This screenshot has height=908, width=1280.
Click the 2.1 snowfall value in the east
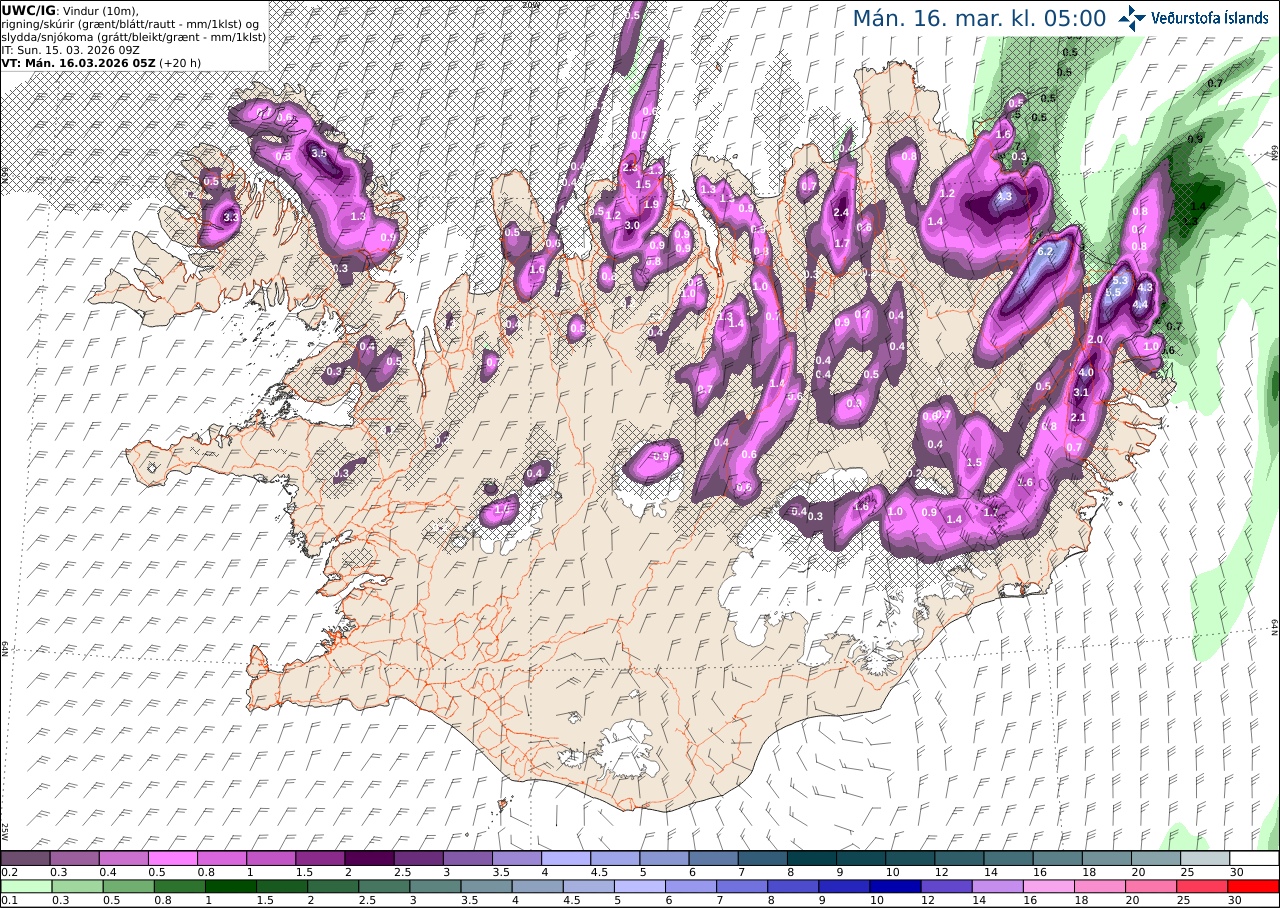(1078, 418)
